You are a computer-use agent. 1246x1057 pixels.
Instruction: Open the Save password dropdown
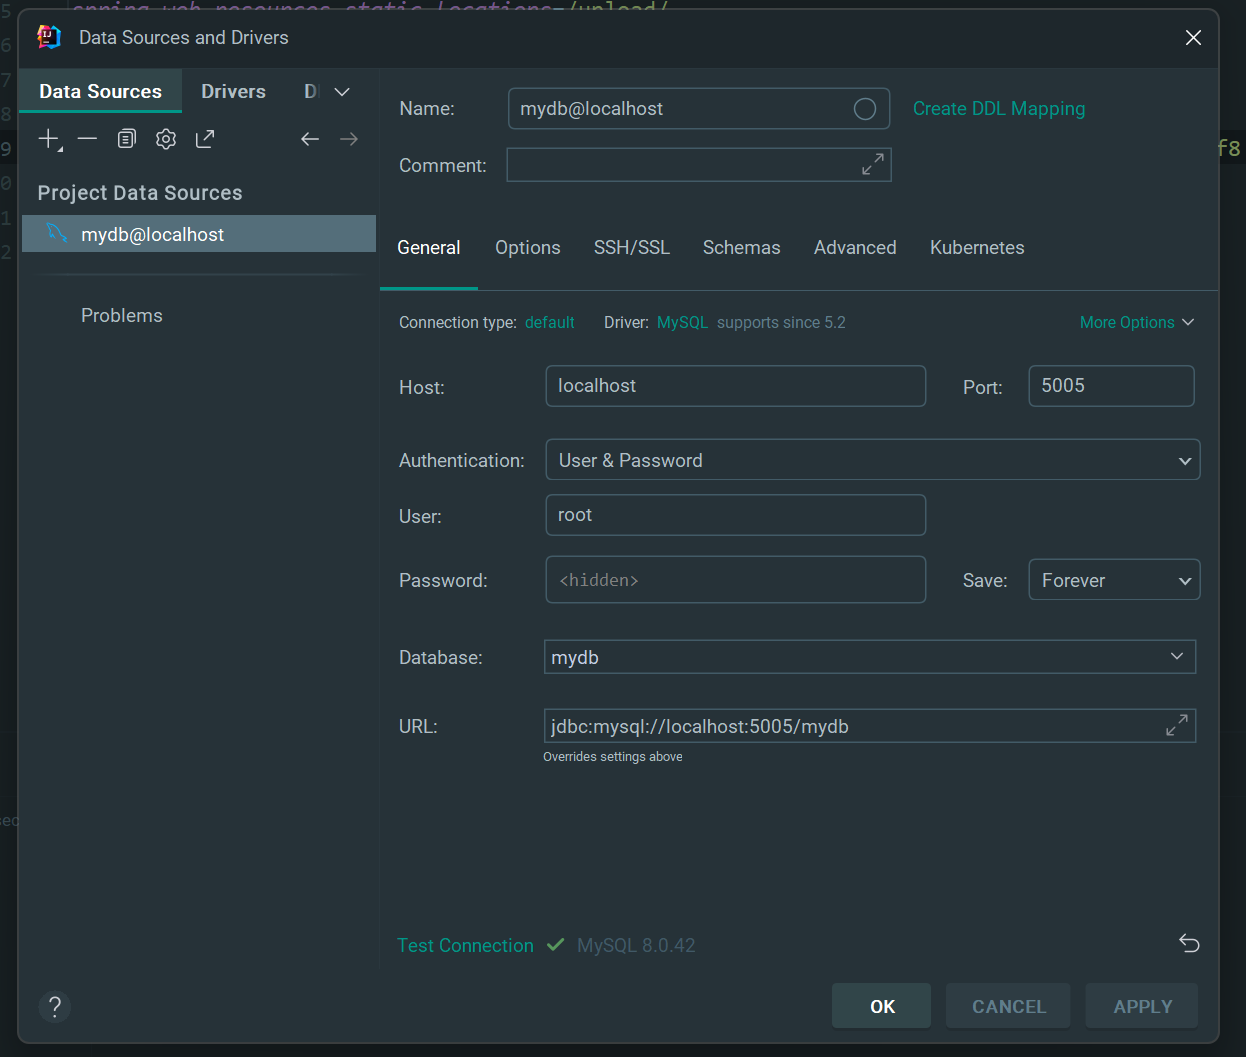tap(1113, 580)
